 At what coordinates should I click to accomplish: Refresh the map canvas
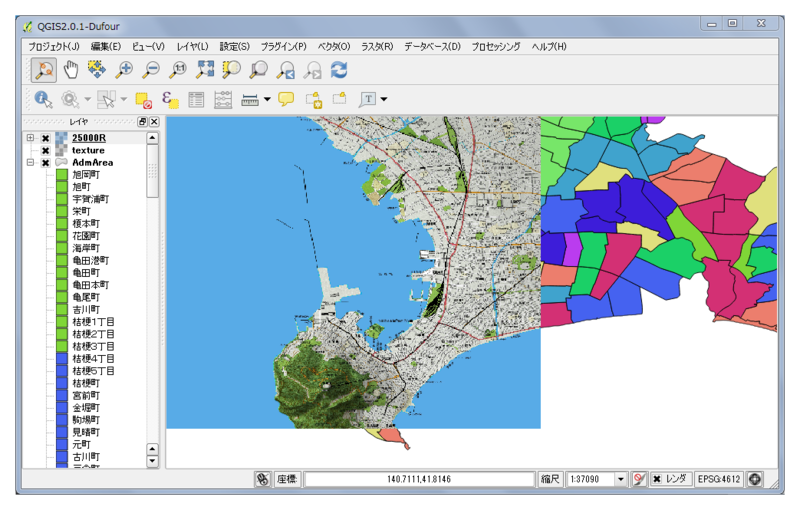tap(339, 70)
